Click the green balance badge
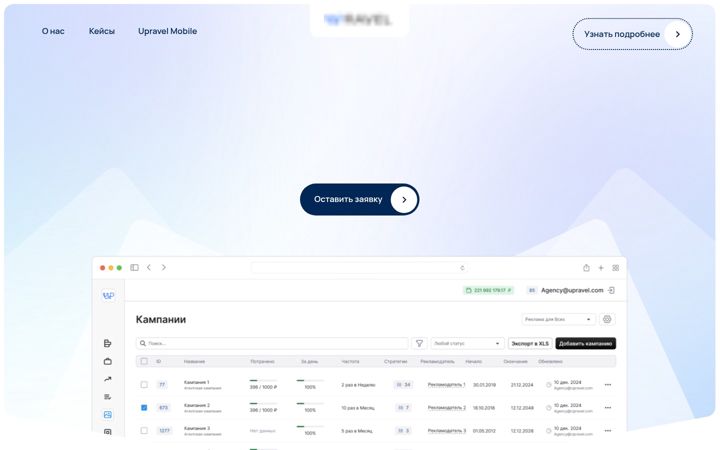 (488, 290)
